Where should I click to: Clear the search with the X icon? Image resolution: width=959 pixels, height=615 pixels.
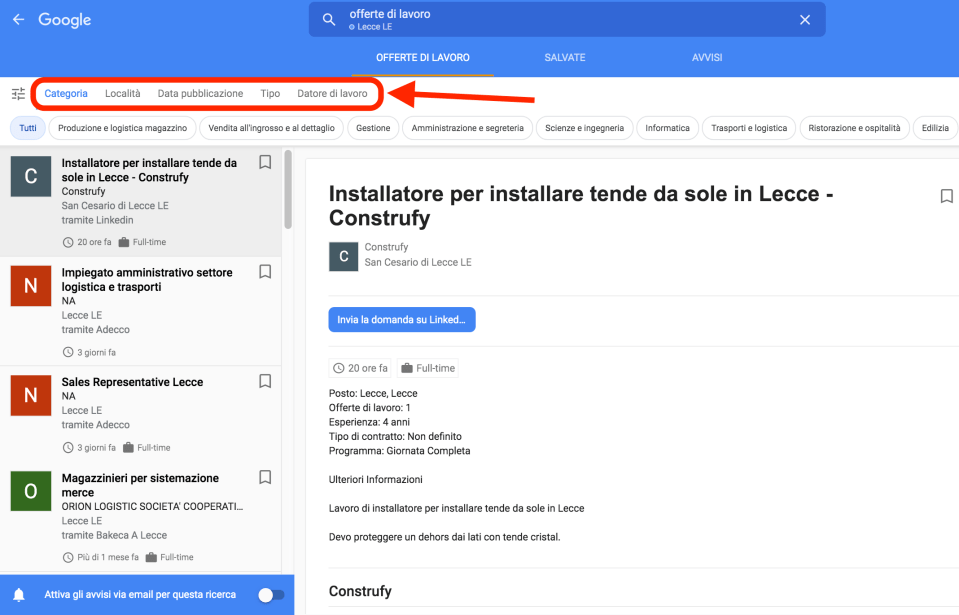(804, 20)
